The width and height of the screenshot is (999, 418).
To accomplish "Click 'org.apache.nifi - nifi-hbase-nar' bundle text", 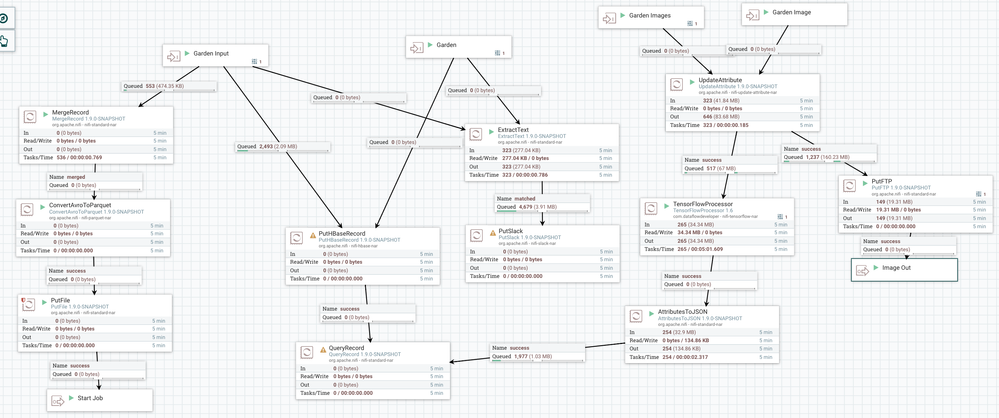I will [349, 245].
